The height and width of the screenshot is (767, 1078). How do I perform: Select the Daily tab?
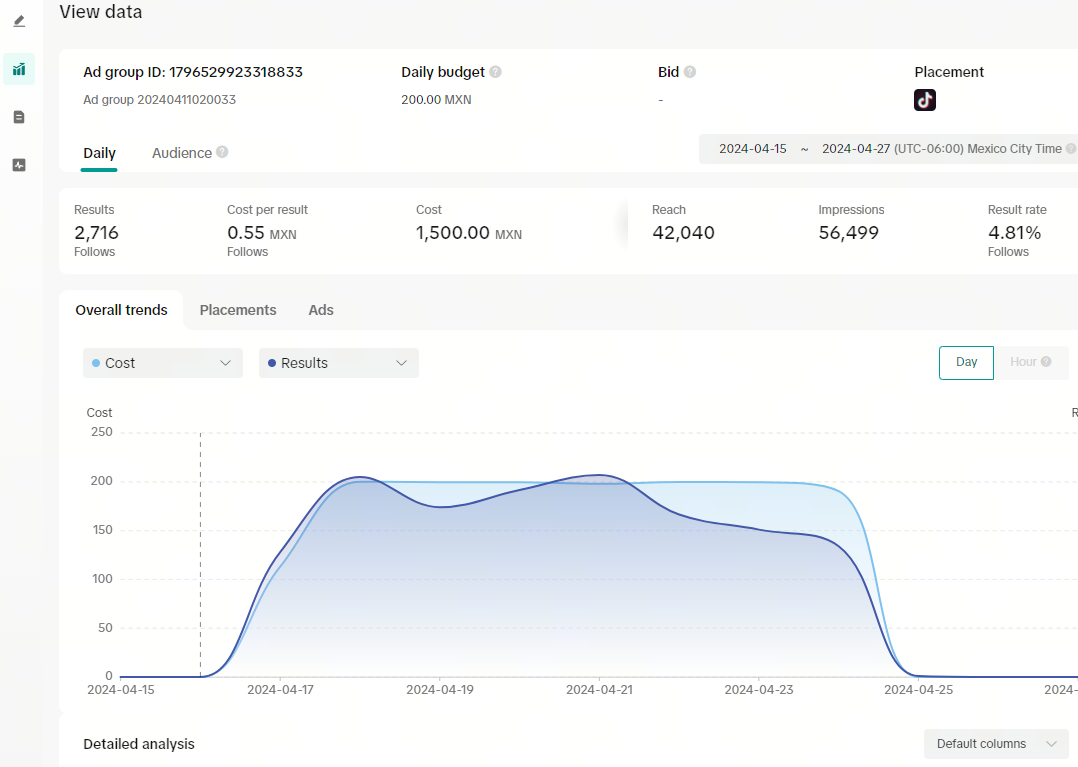(x=100, y=153)
